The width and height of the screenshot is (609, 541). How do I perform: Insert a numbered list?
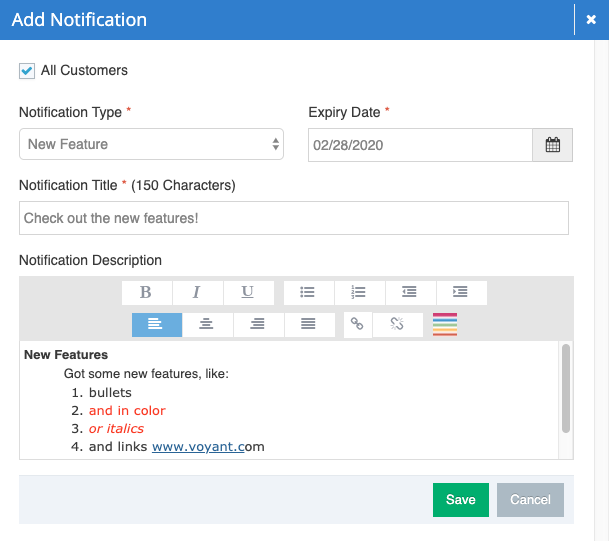click(359, 292)
